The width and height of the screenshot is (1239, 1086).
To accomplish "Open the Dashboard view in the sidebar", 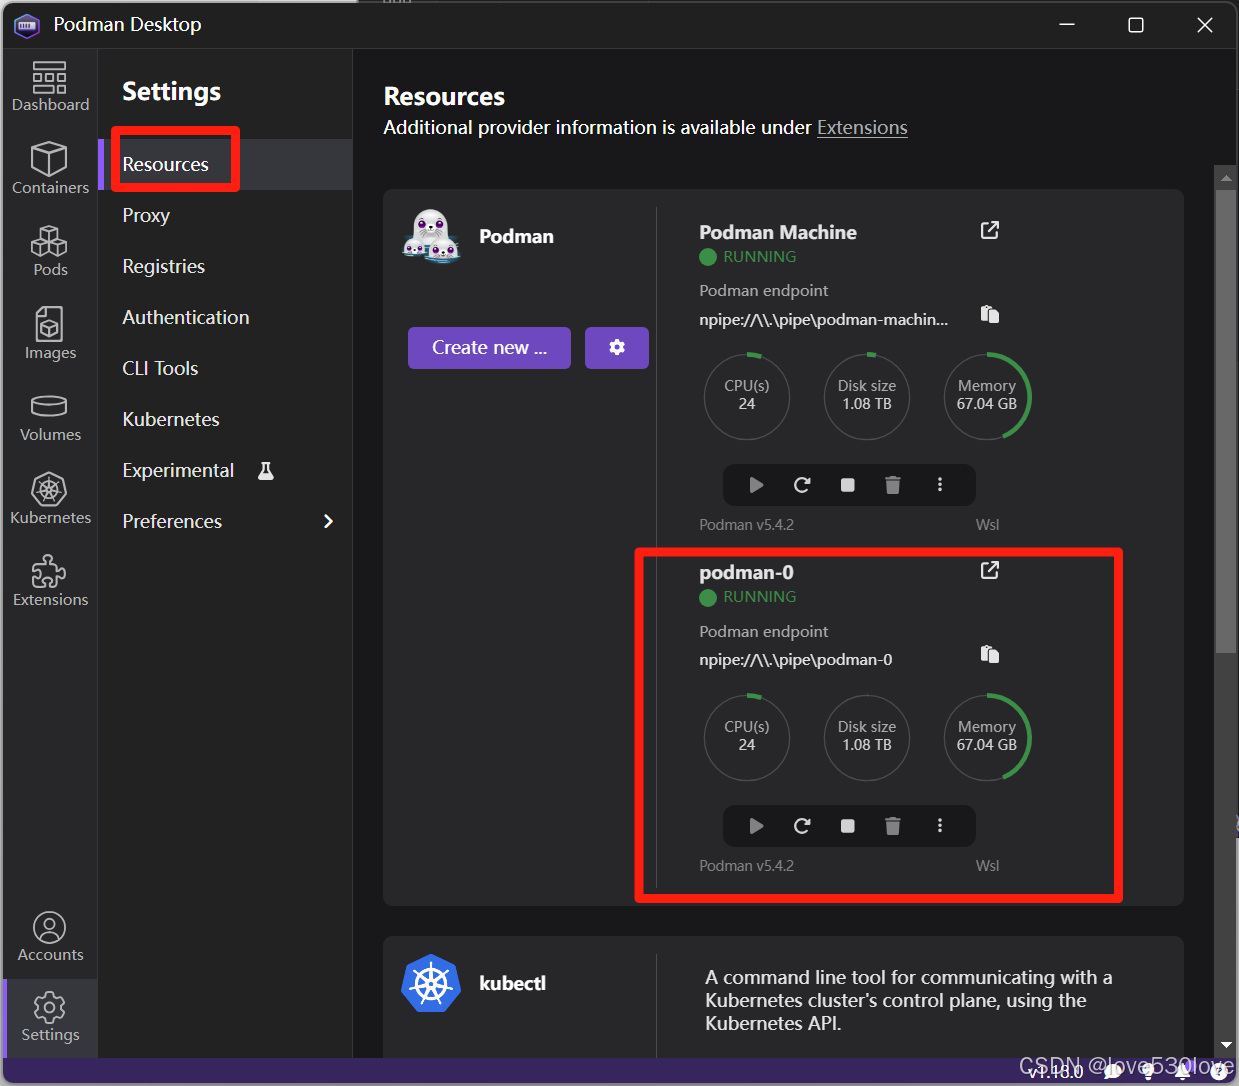I will pos(50,87).
